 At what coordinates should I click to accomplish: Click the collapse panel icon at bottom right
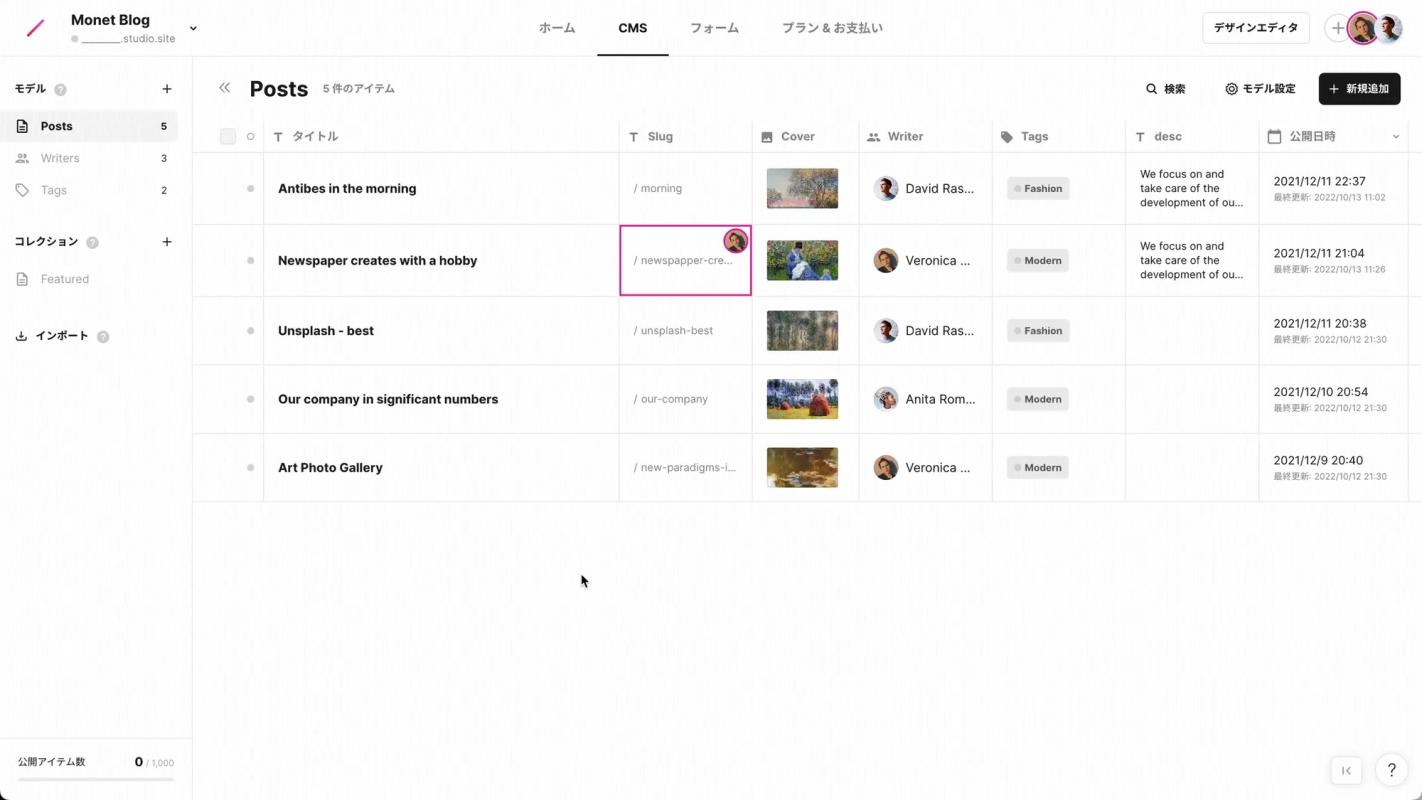[x=1346, y=770]
